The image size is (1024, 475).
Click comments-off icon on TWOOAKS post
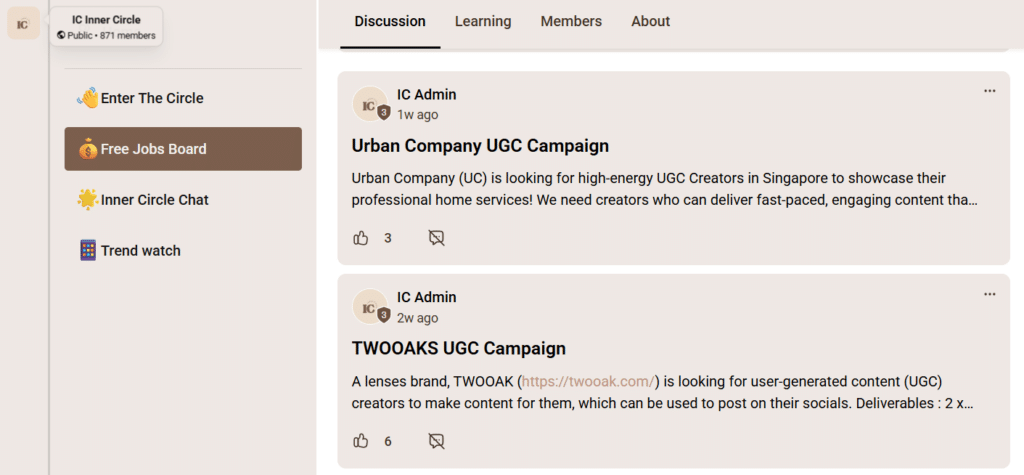(436, 441)
